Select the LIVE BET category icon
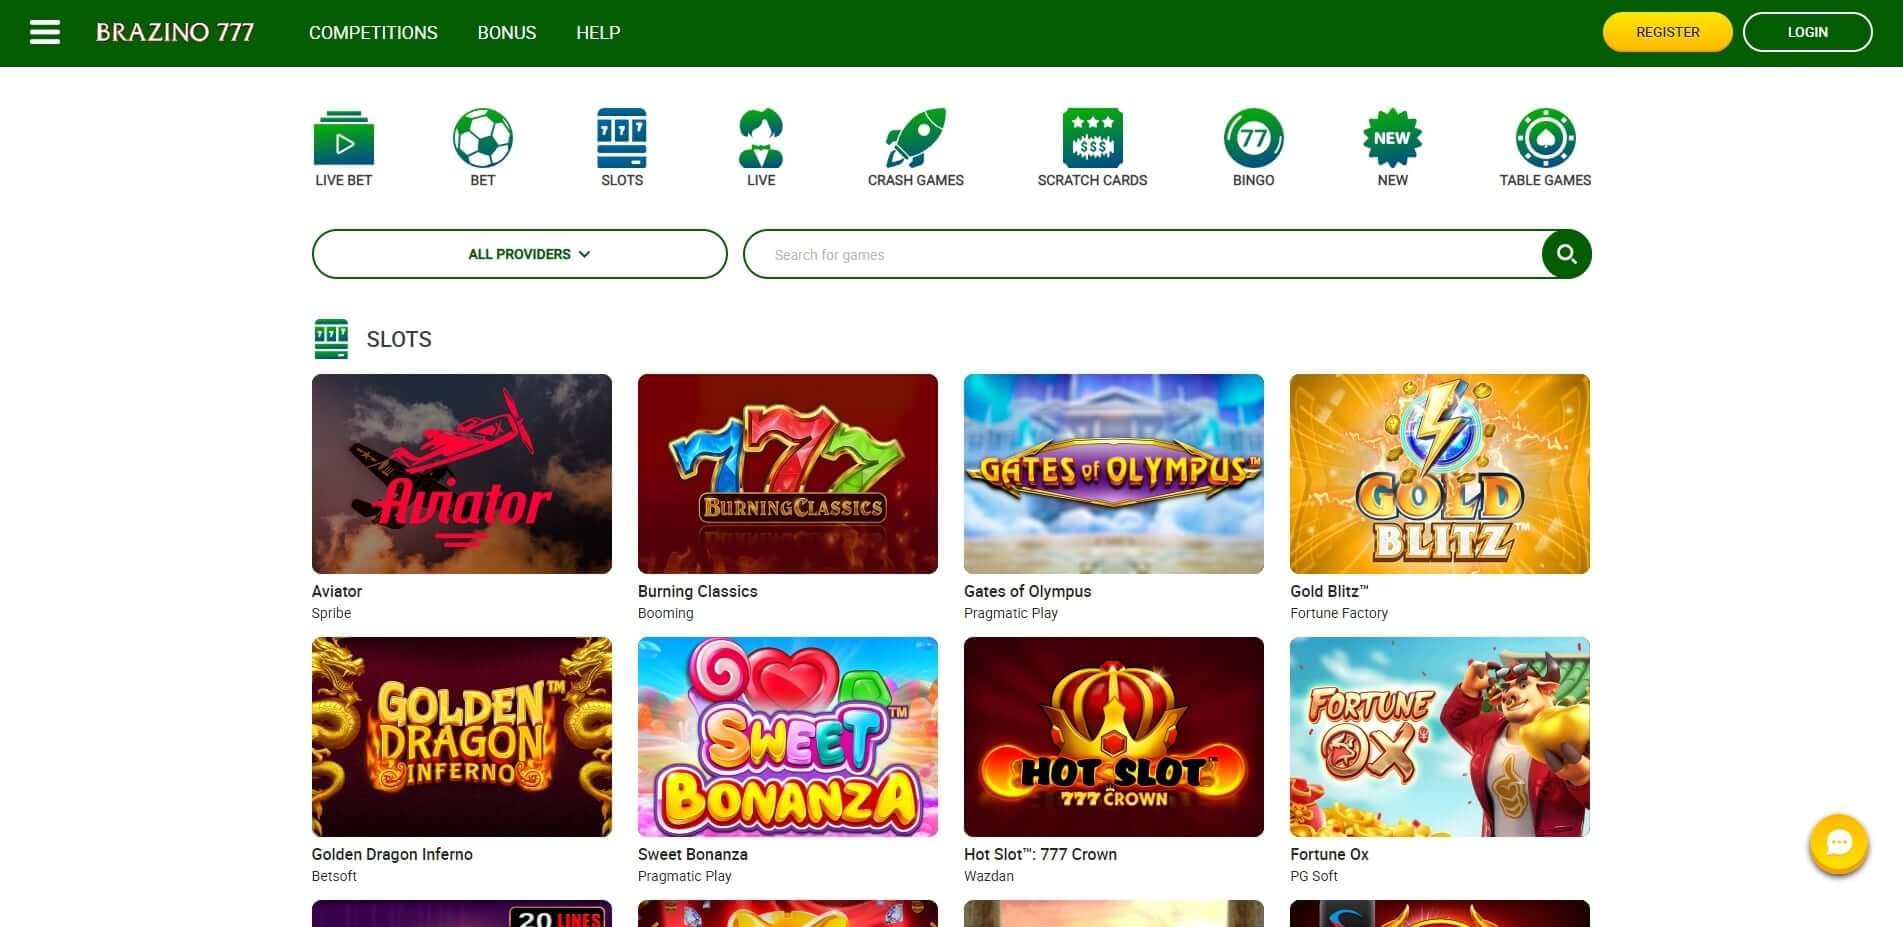 tap(344, 140)
